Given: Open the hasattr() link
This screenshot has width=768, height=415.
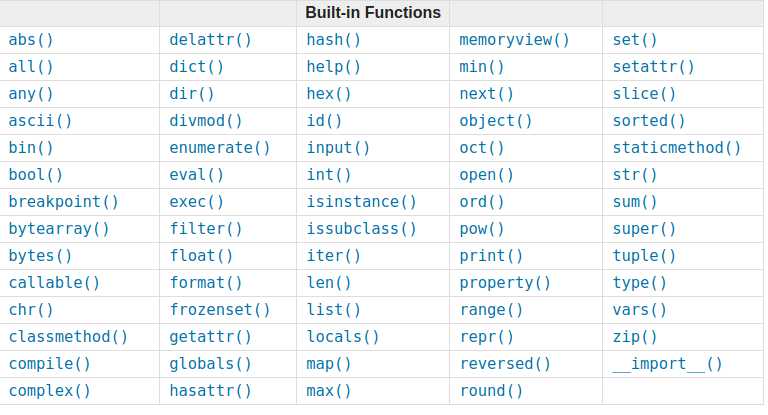Looking at the screenshot, I should click(210, 391).
